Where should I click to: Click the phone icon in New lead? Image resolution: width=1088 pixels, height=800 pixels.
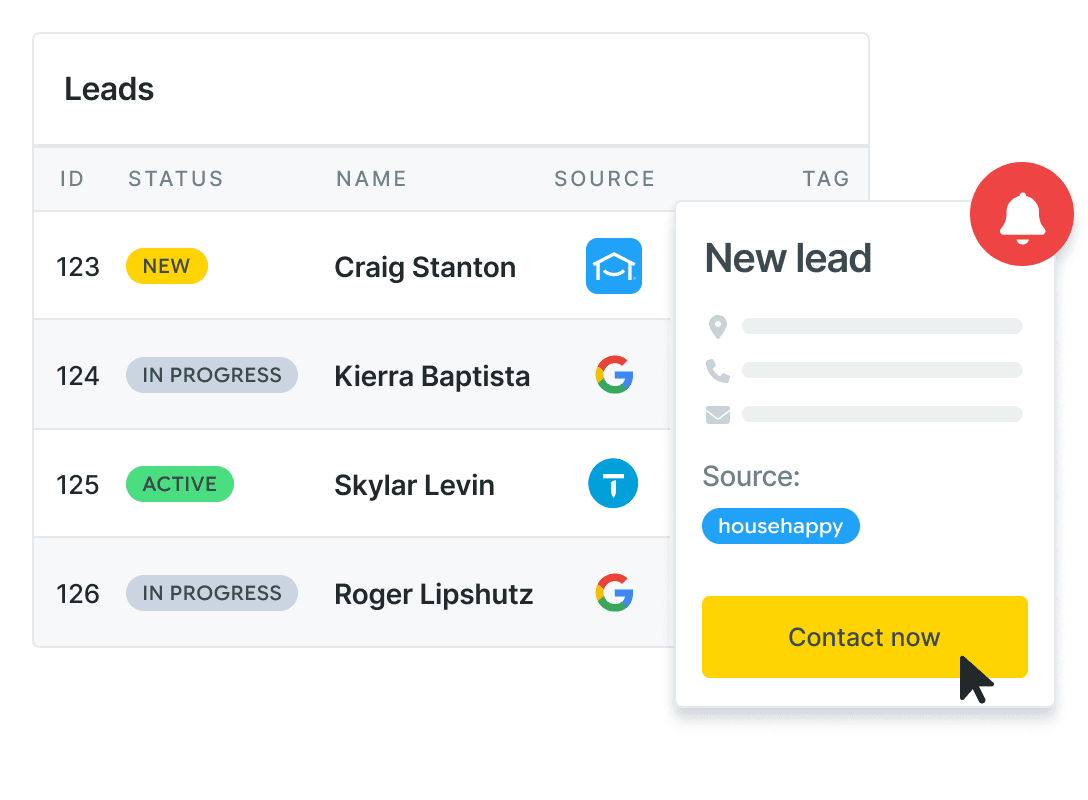tap(717, 371)
